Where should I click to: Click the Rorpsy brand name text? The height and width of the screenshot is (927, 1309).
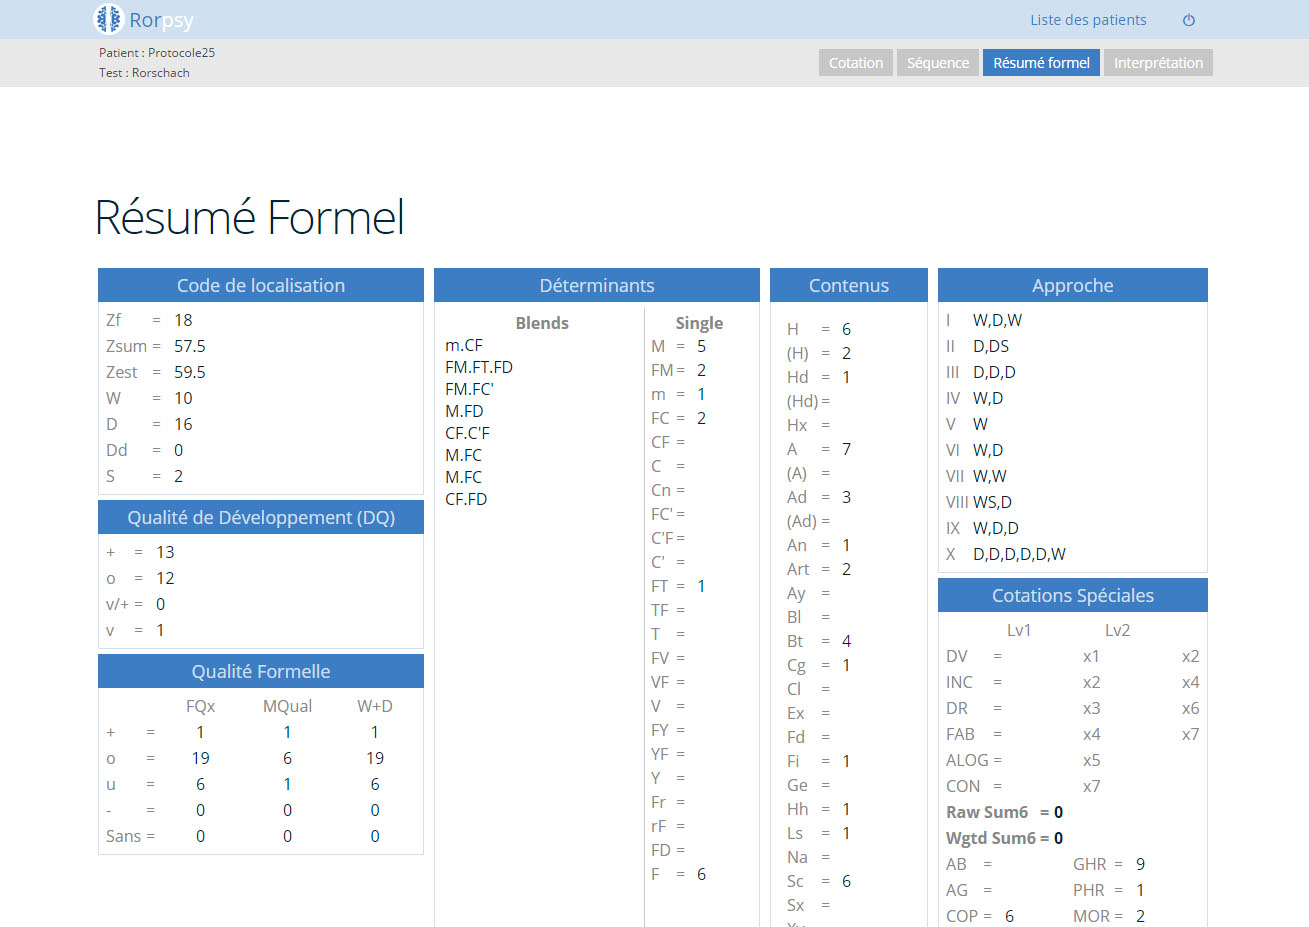tap(161, 20)
